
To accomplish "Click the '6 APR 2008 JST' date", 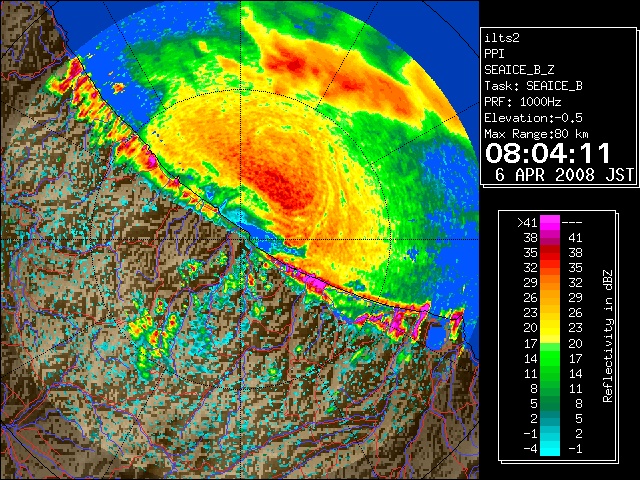I will pos(564,174).
